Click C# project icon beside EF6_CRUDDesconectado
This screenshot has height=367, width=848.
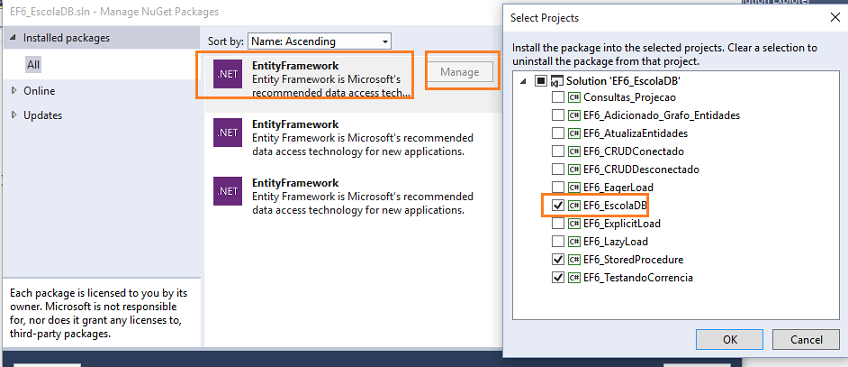(574, 169)
